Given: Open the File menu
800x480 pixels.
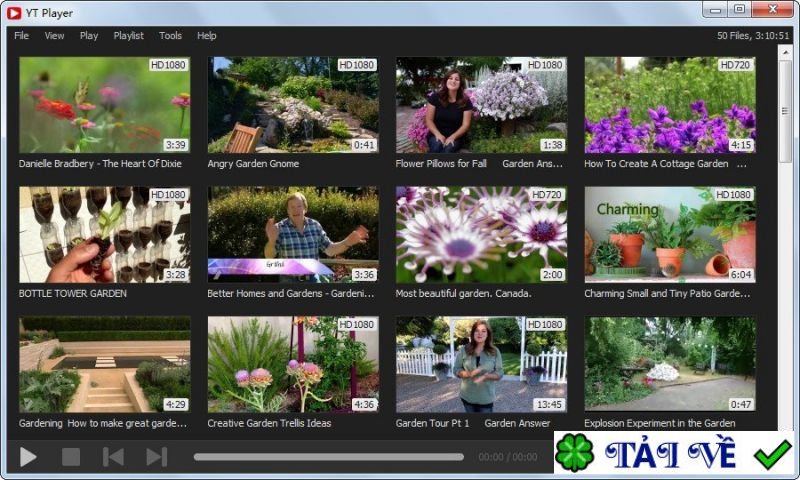Looking at the screenshot, I should coord(21,36).
